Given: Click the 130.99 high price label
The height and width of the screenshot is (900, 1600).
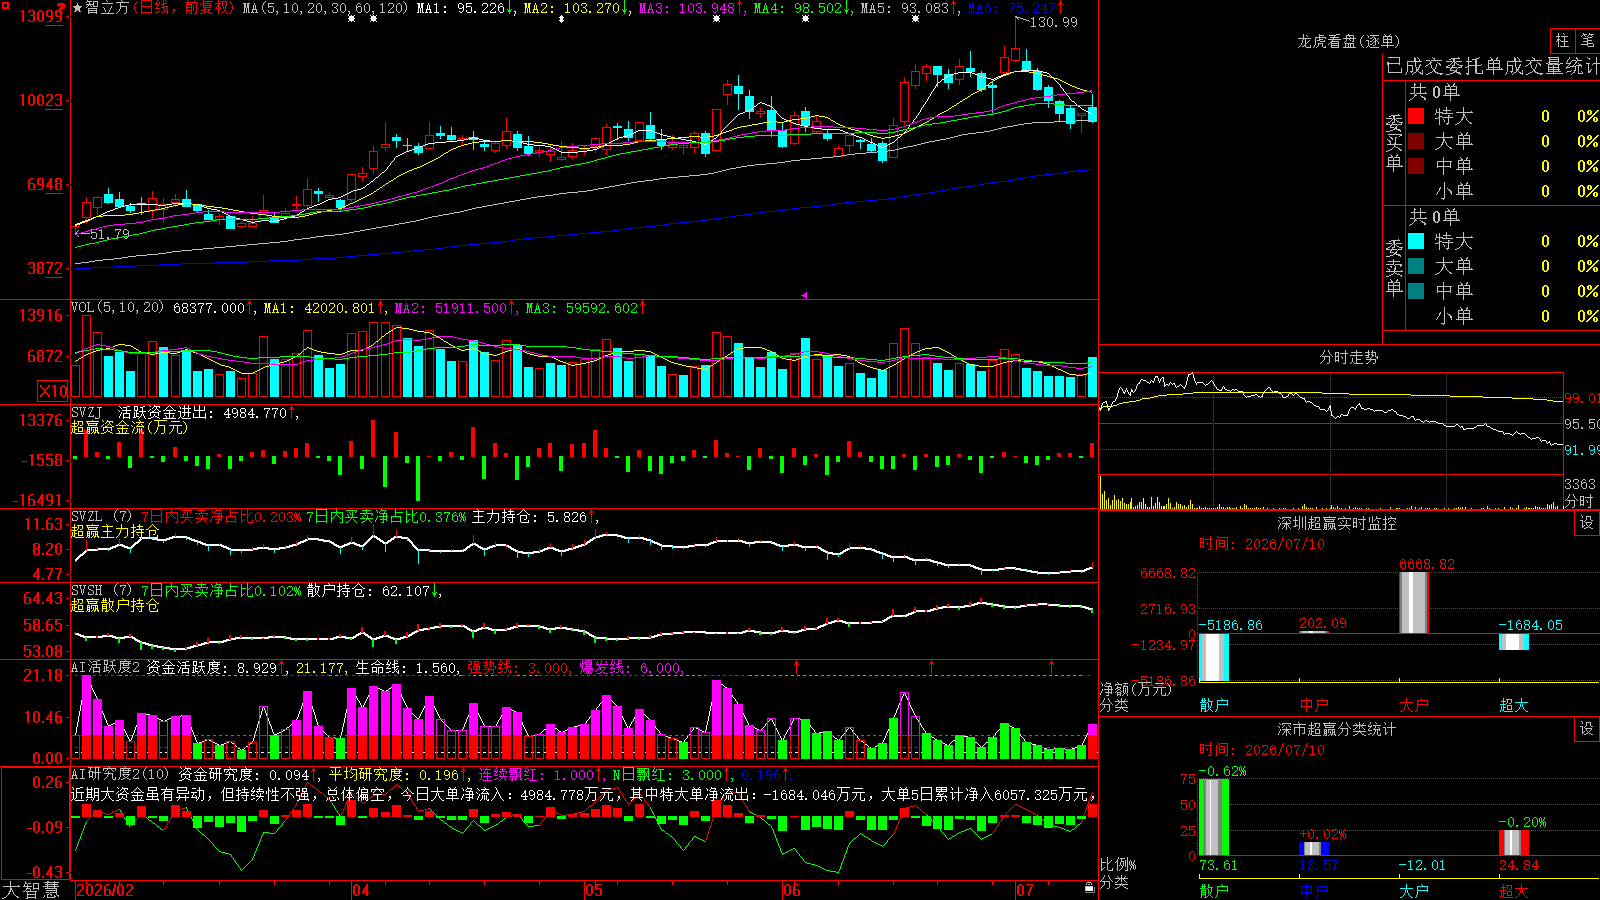Looking at the screenshot, I should point(1054,22).
